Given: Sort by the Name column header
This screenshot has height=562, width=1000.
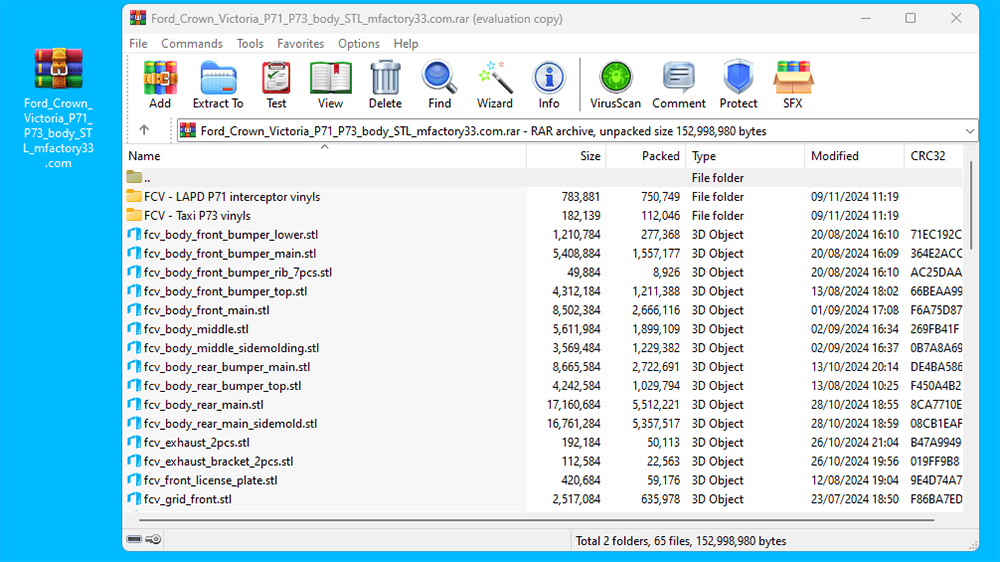Looking at the screenshot, I should click(x=325, y=156).
